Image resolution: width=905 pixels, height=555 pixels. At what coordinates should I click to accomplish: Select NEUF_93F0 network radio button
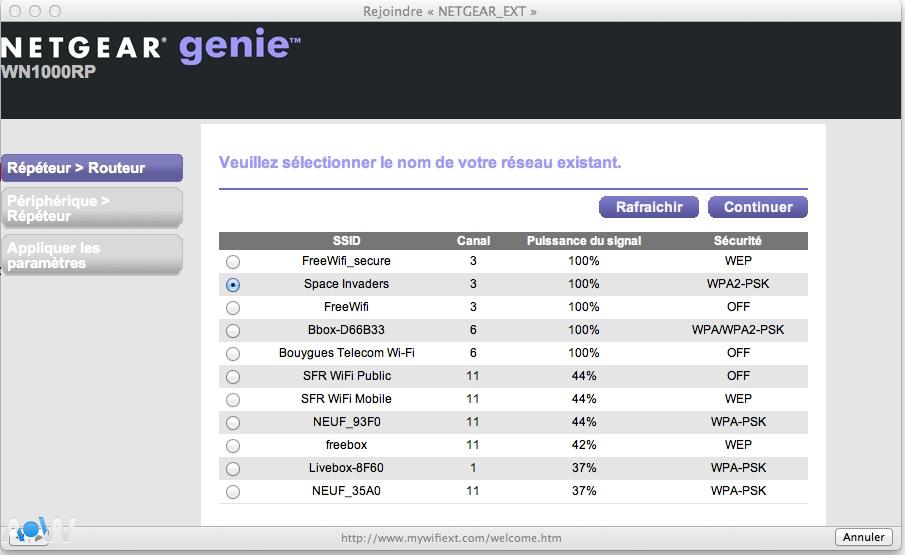point(233,423)
